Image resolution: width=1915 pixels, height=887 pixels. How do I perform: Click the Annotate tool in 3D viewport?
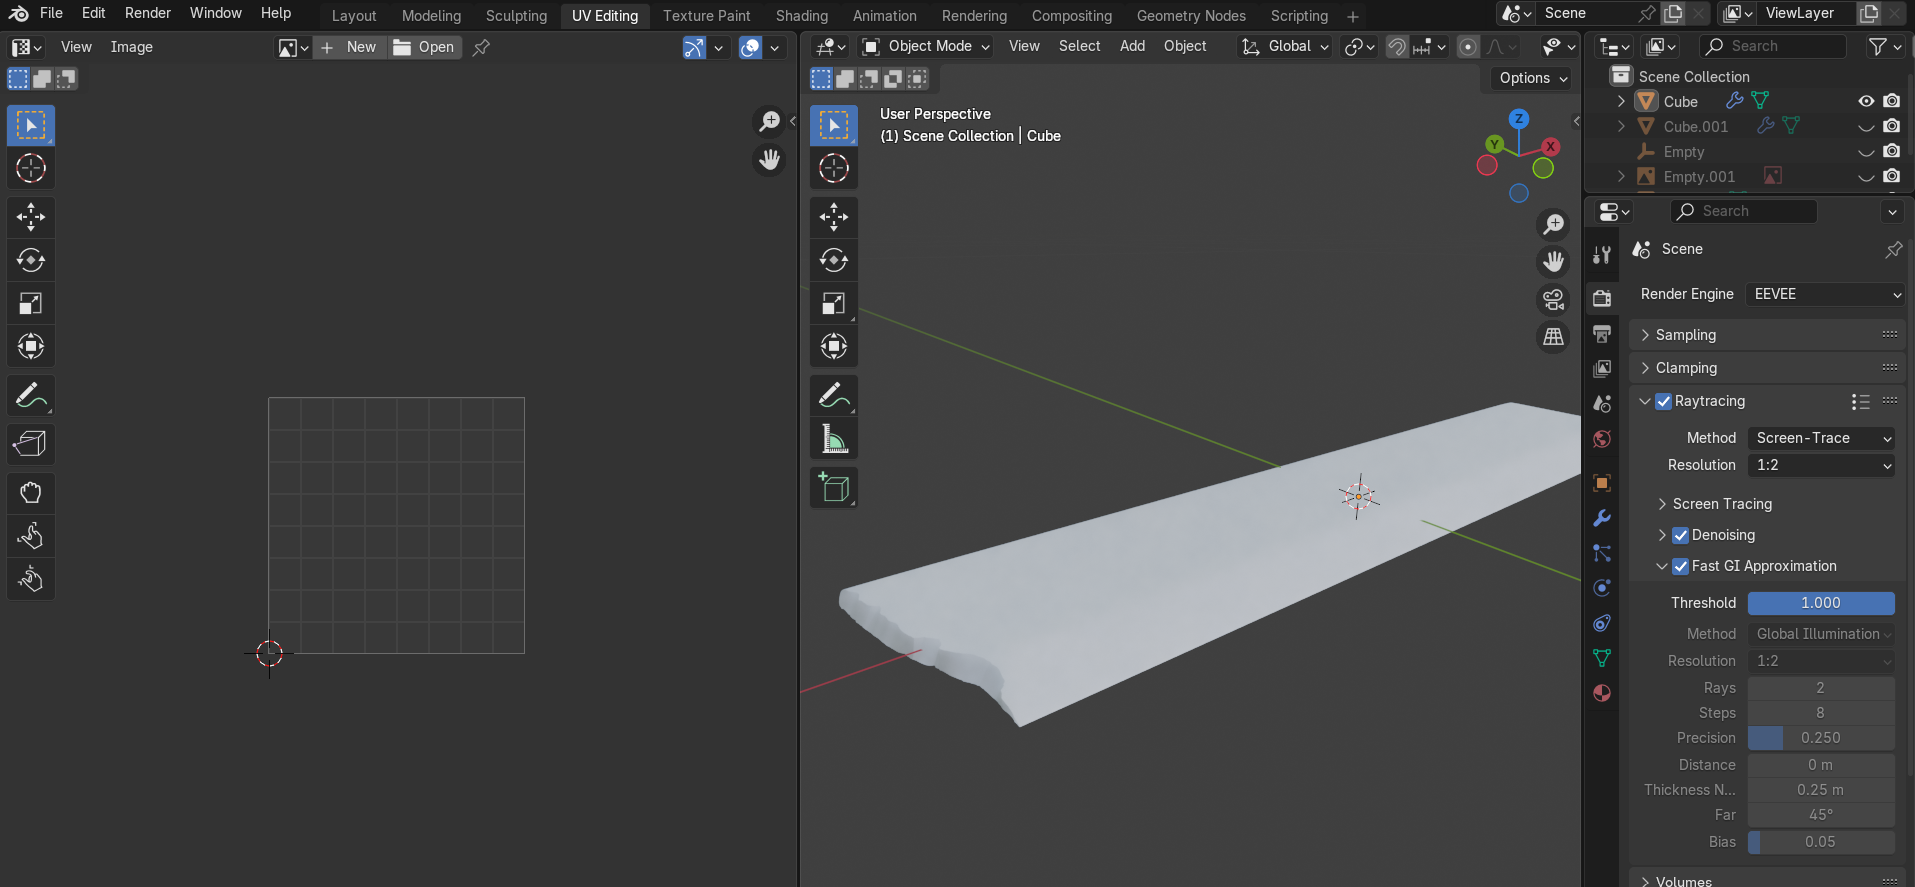[833, 396]
